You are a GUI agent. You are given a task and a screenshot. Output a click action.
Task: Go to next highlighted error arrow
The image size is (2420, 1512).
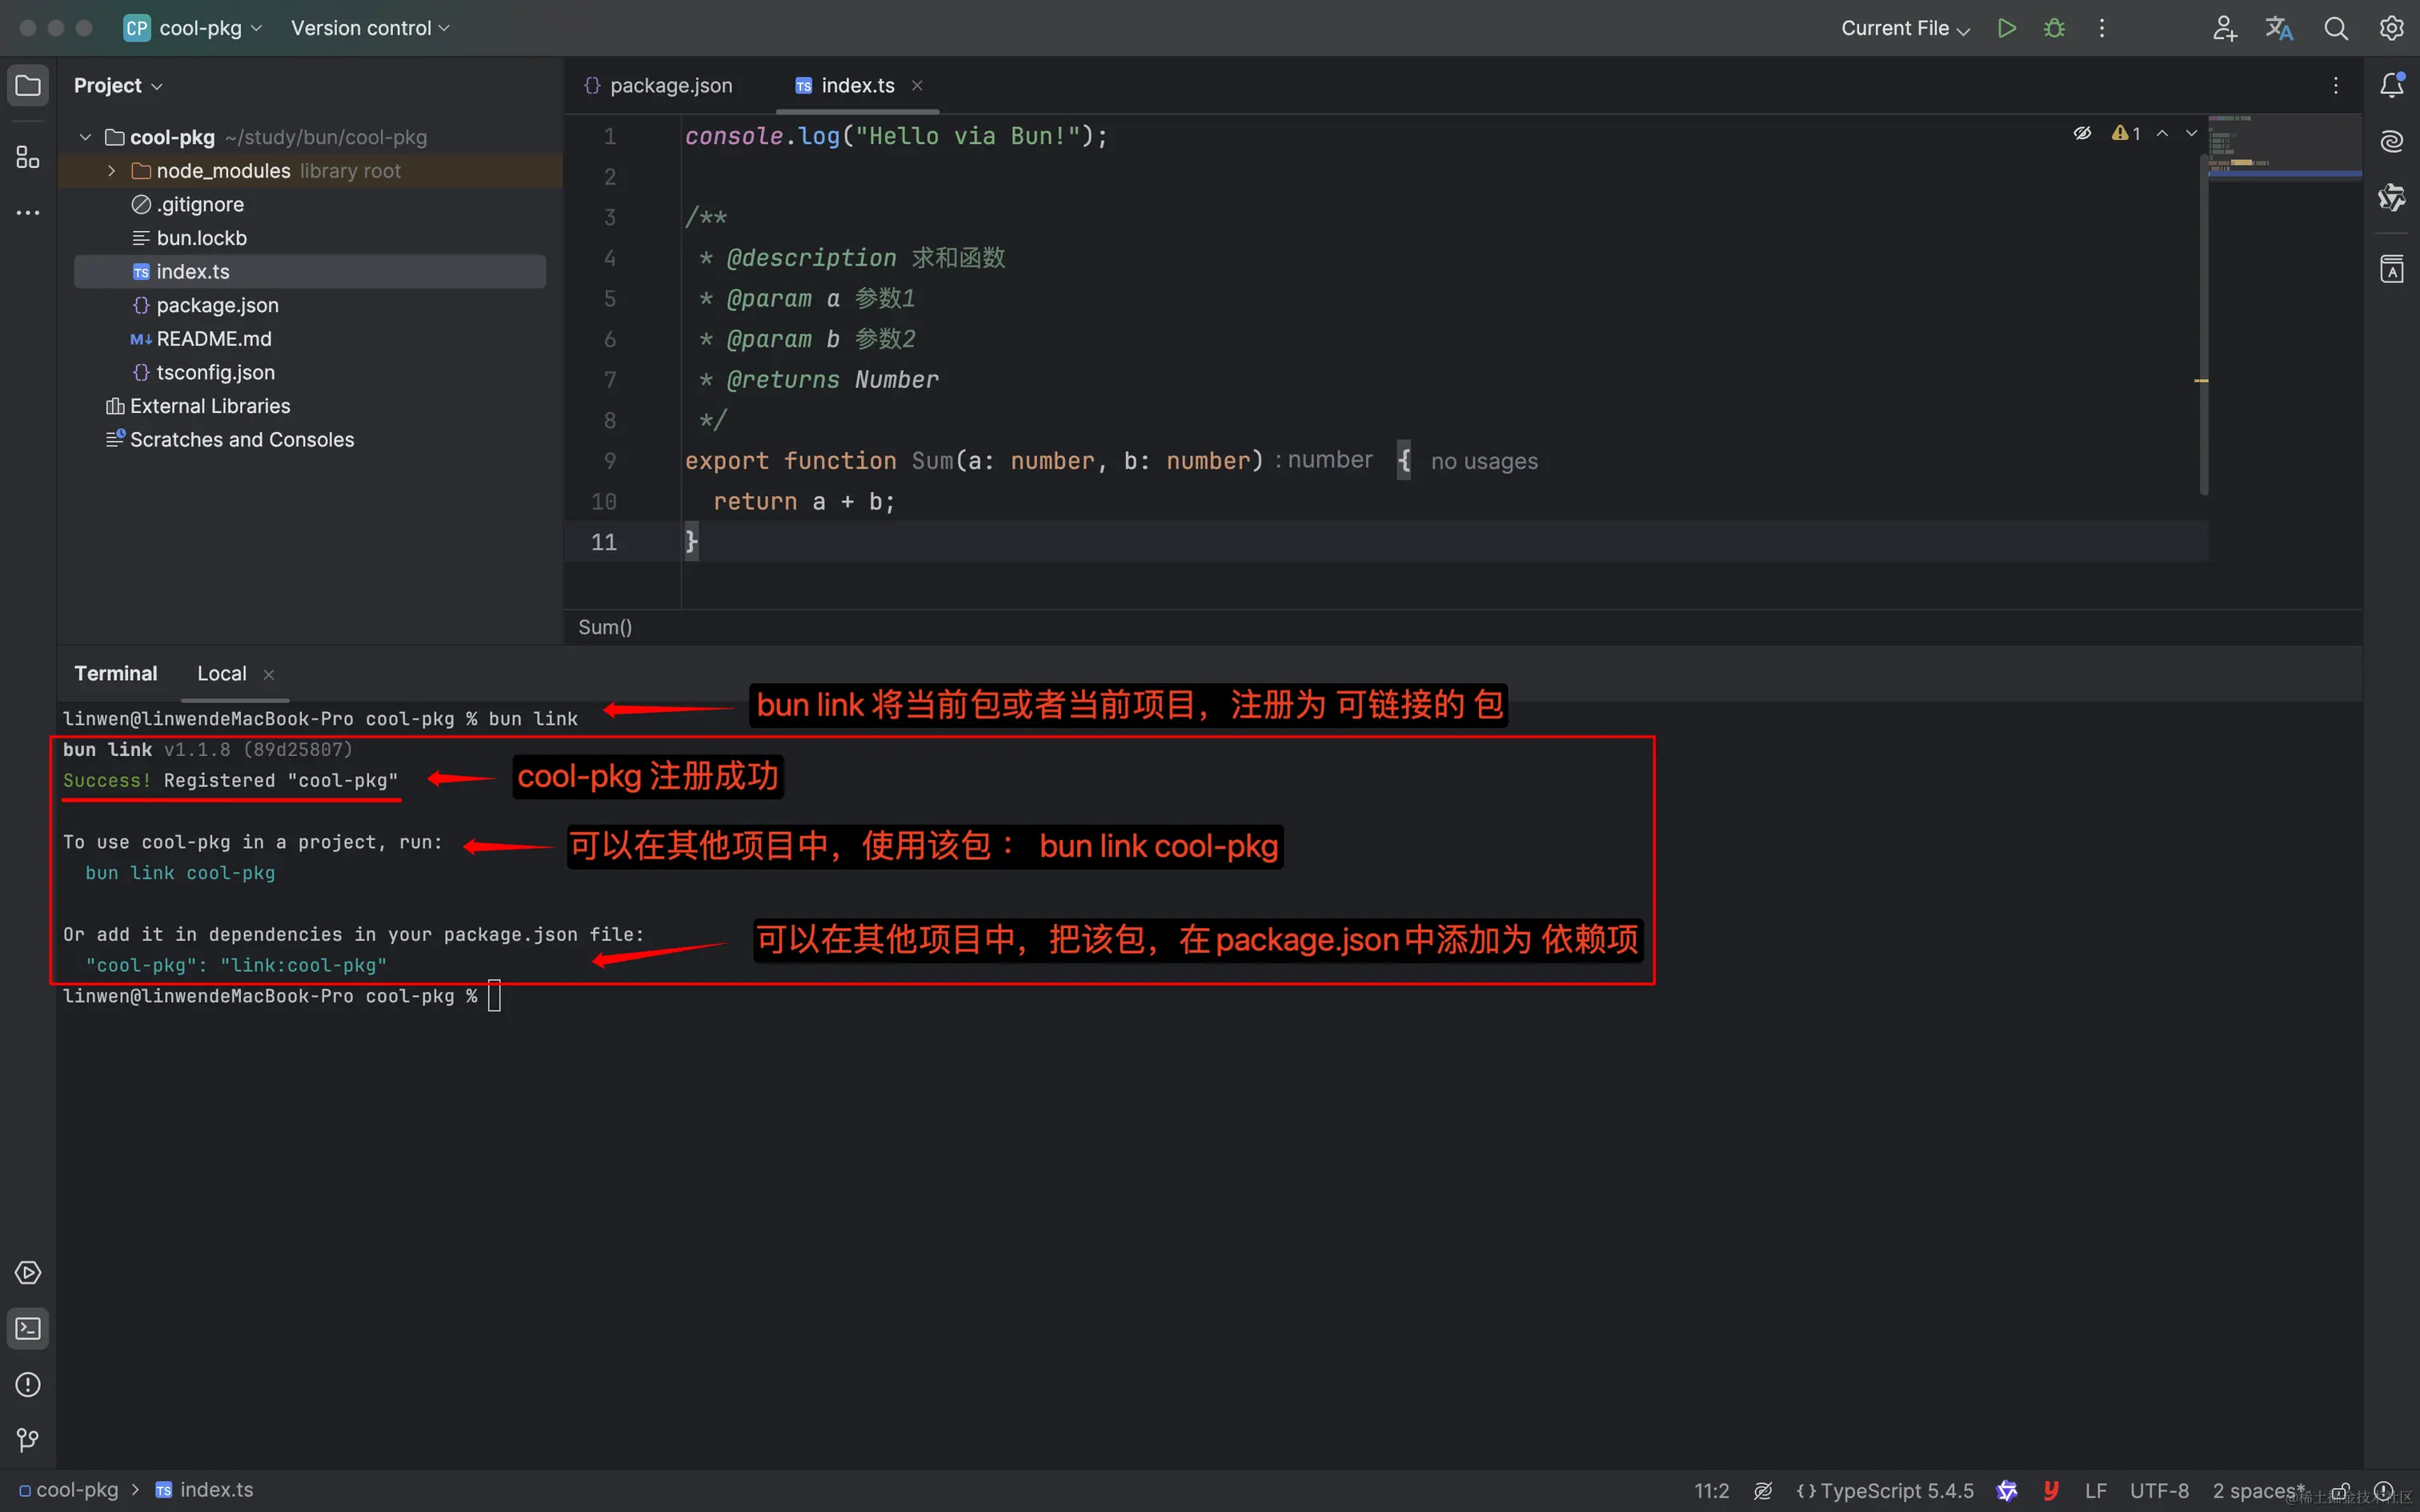pyautogui.click(x=2191, y=133)
